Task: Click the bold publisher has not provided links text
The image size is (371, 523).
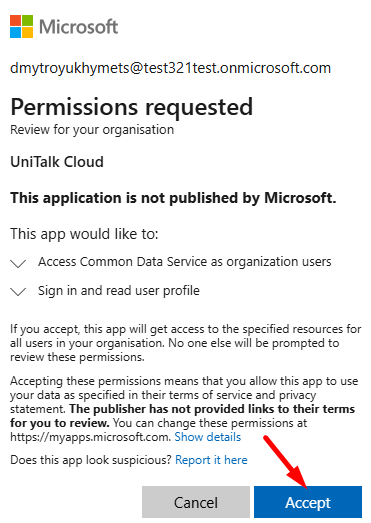Action: (182, 416)
